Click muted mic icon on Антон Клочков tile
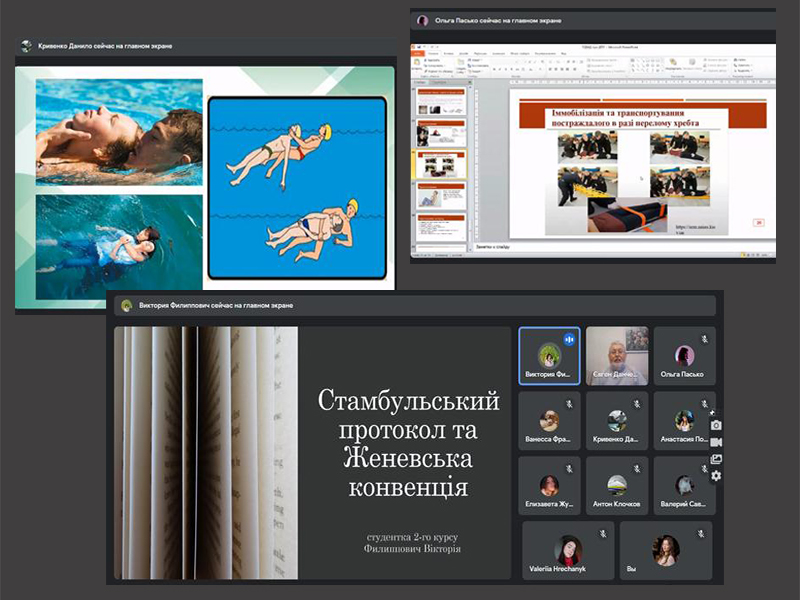The height and width of the screenshot is (600, 800). point(637,469)
